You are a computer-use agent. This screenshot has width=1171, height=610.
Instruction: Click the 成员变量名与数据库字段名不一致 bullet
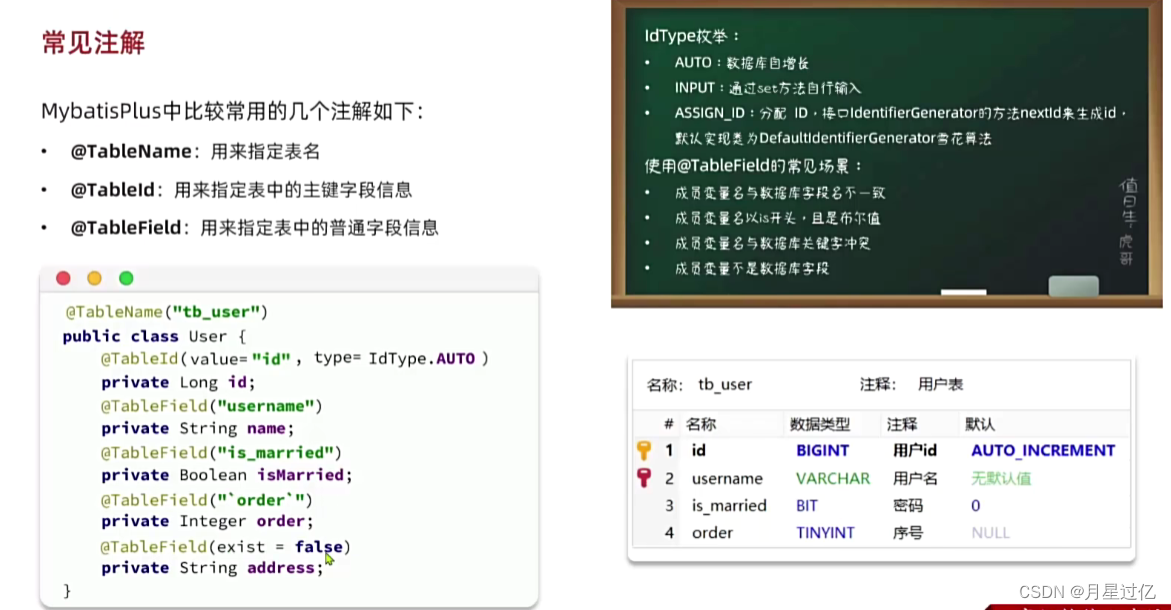point(780,193)
